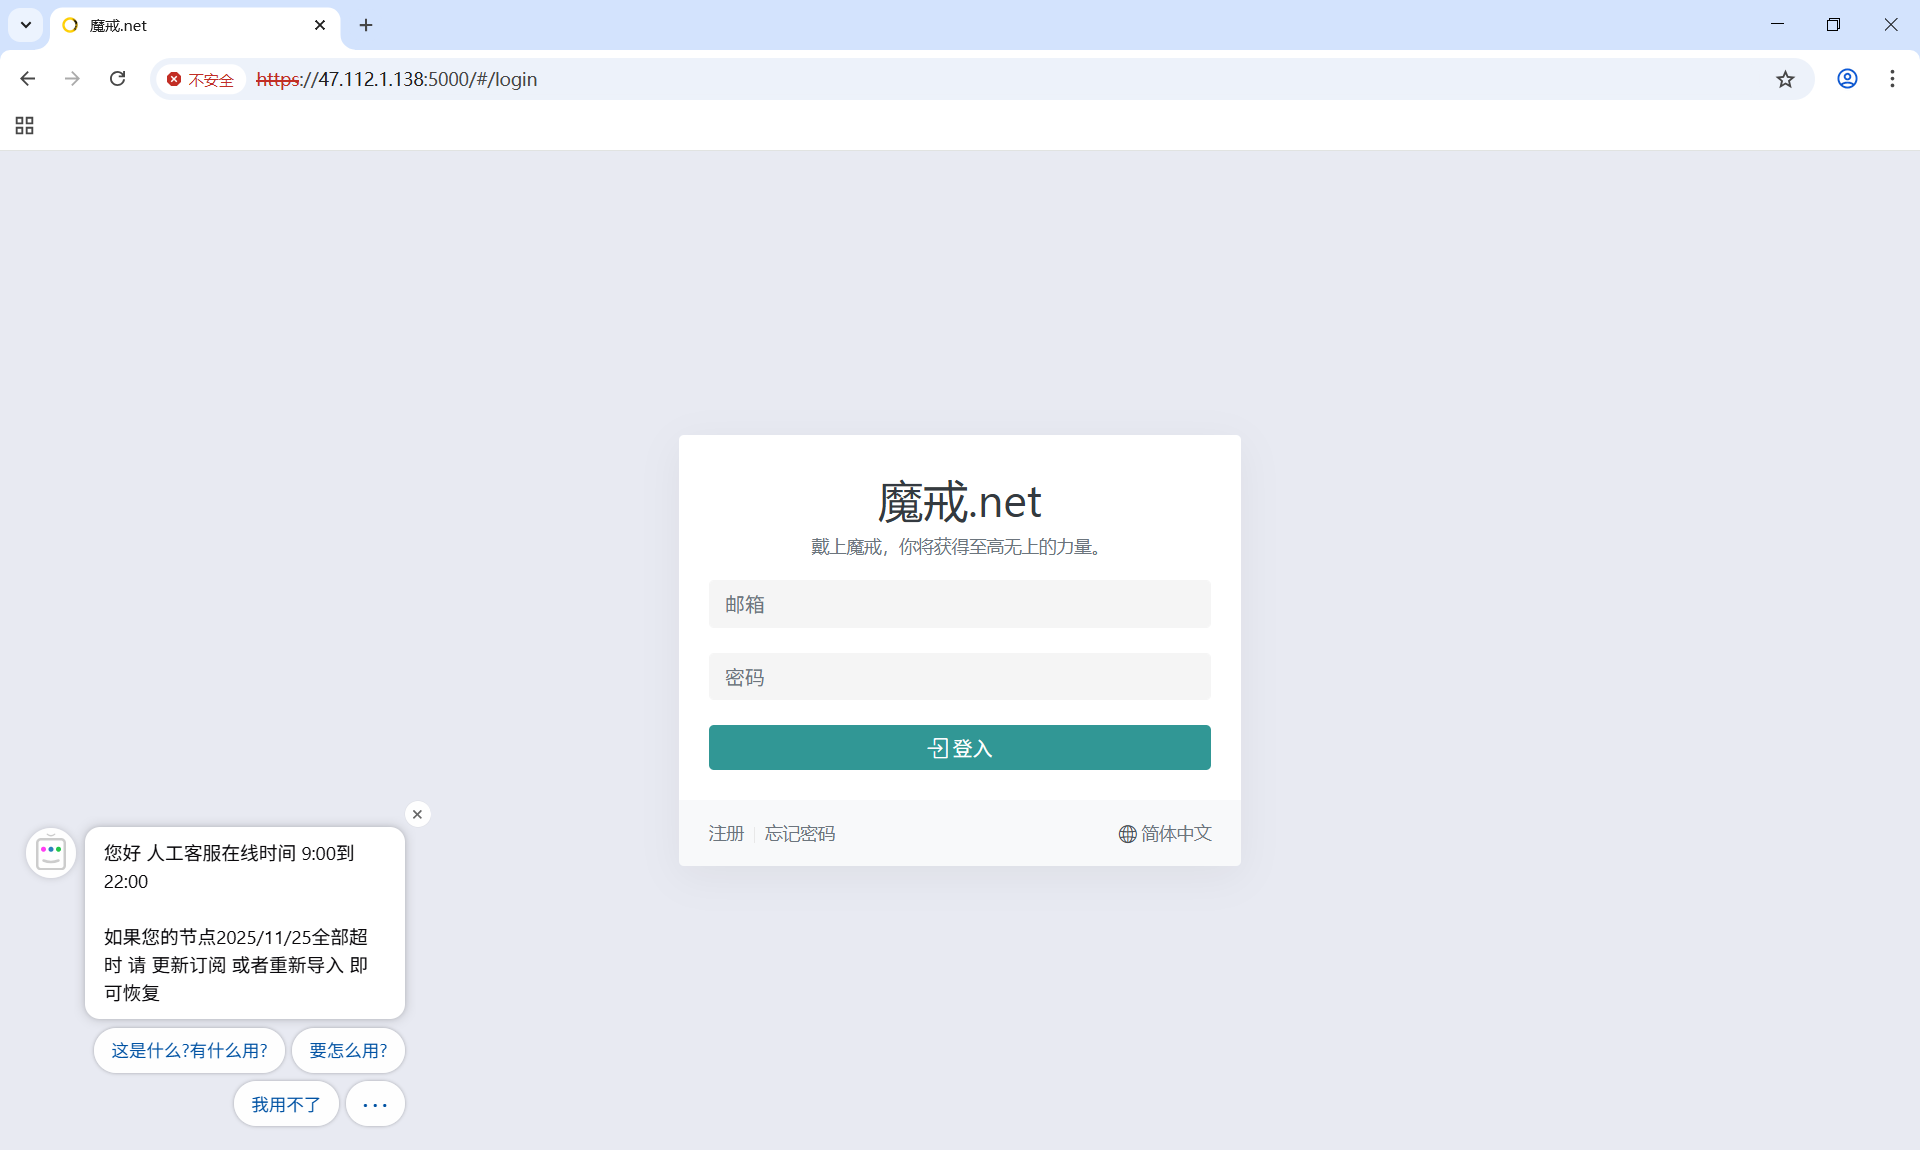The width and height of the screenshot is (1920, 1150).
Task: Expand the tab search dropdown arrow
Action: point(26,25)
